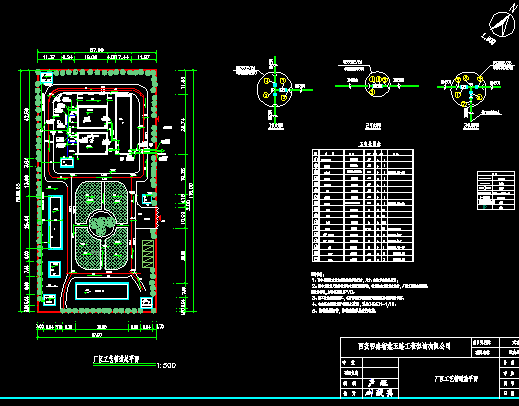Click the circular tree planter in garden center

coord(102,225)
